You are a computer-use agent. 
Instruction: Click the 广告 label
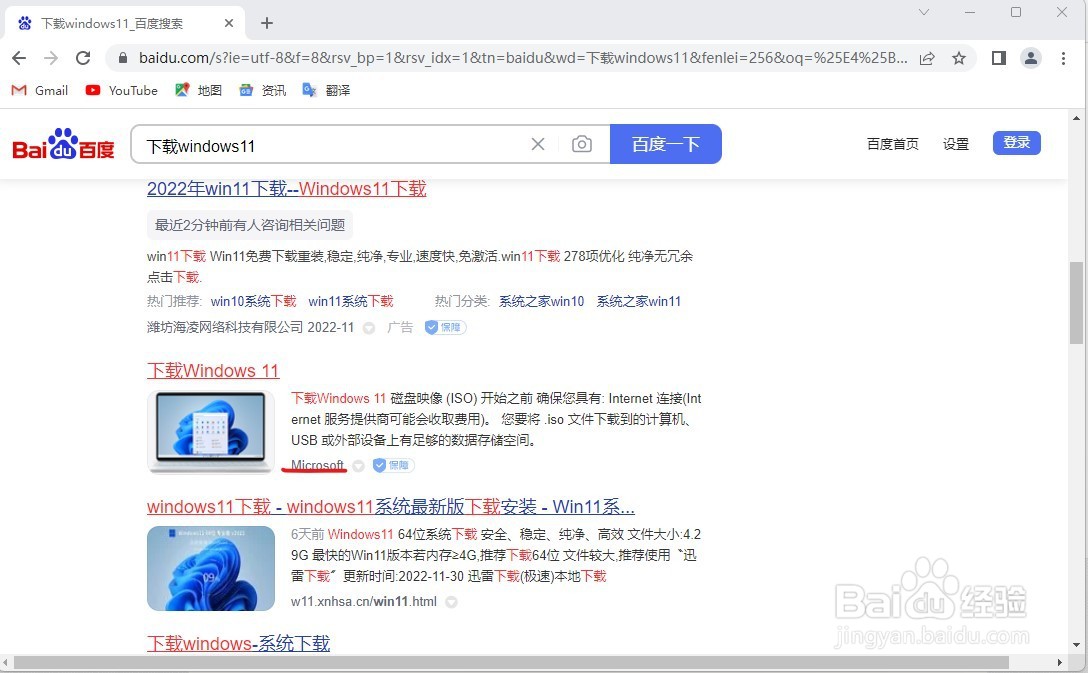point(400,327)
